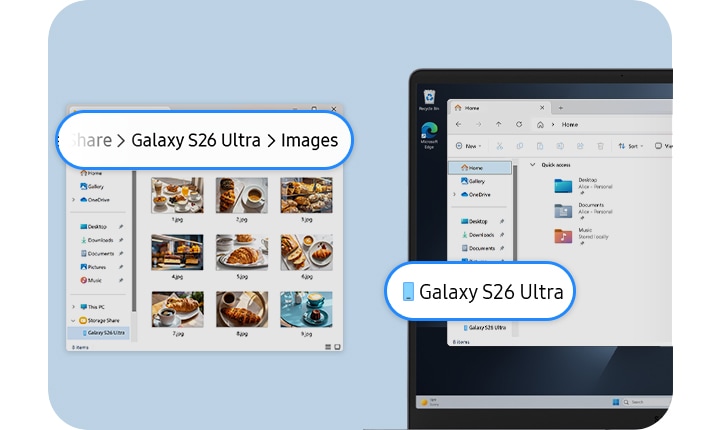Click Home breadcrumb in laptop address bar
Screen dimensions: 720x430
click(569, 124)
